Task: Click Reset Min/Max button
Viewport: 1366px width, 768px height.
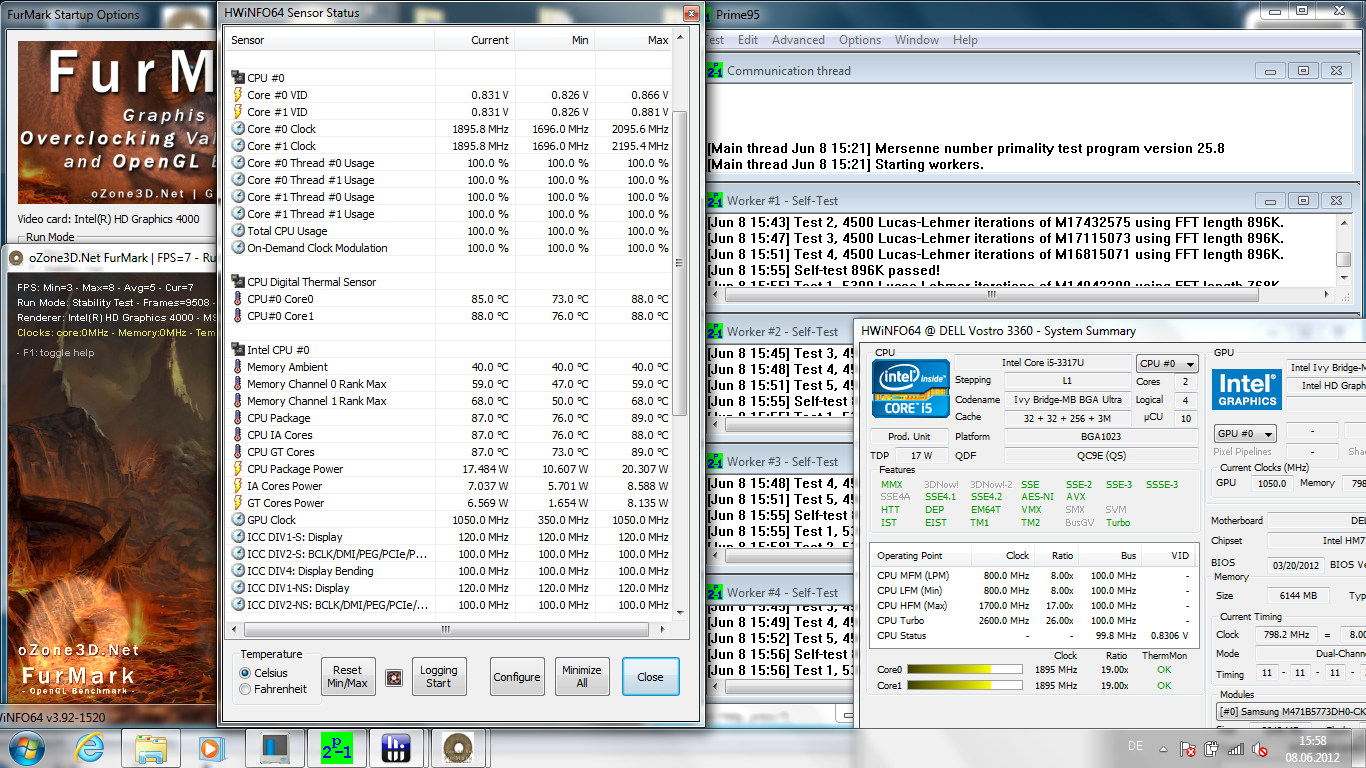Action: (x=348, y=677)
